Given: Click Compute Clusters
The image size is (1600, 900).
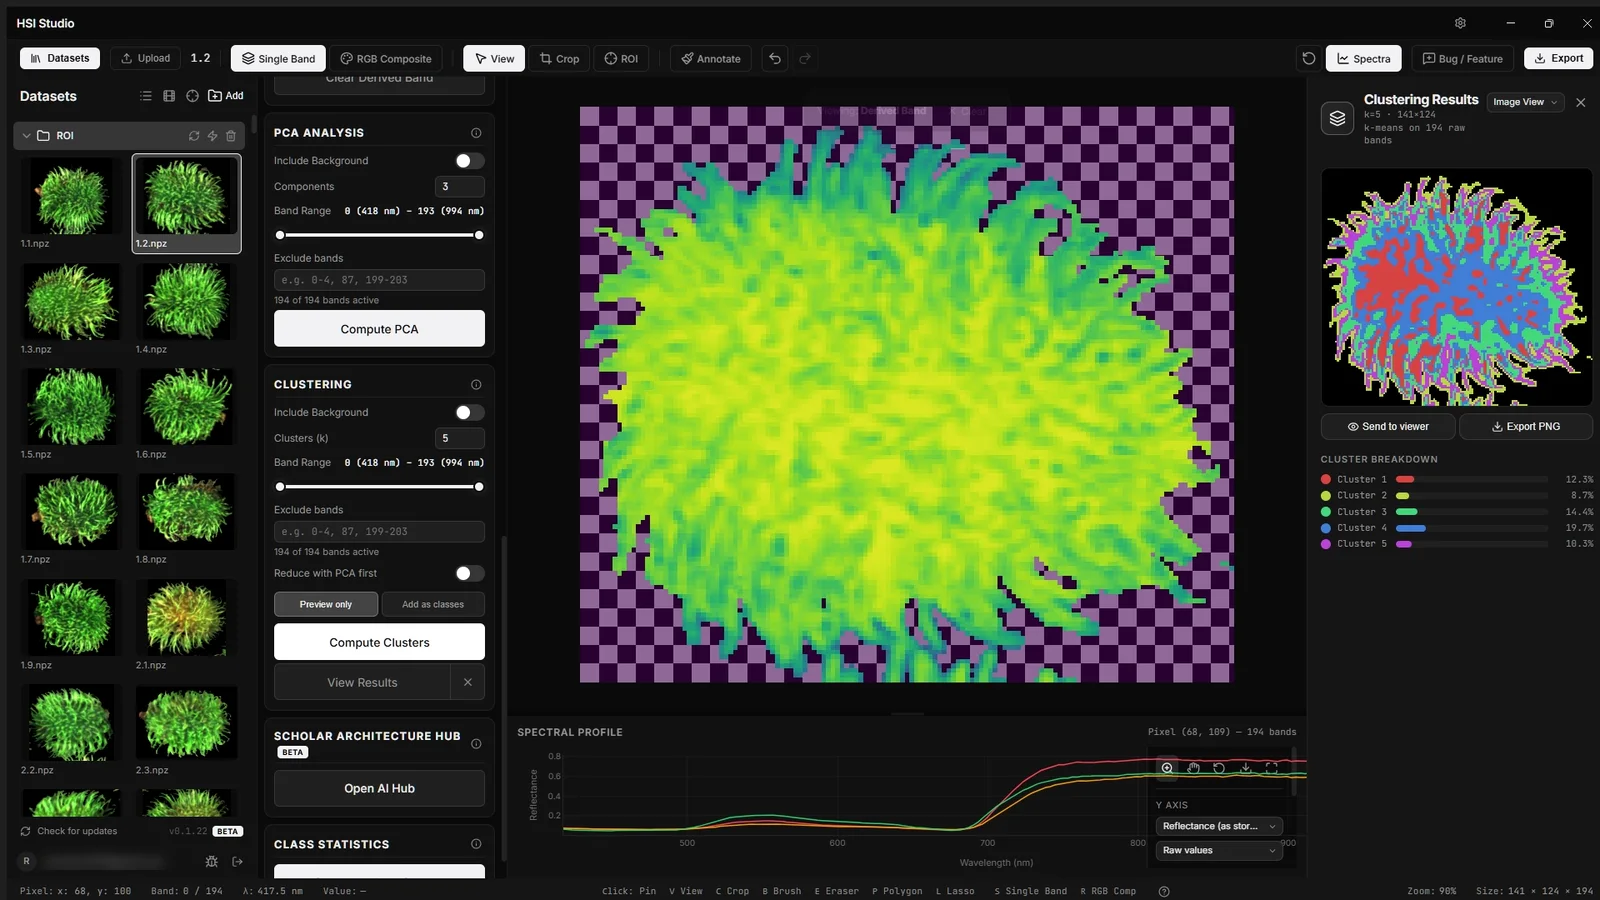Looking at the screenshot, I should coord(379,642).
